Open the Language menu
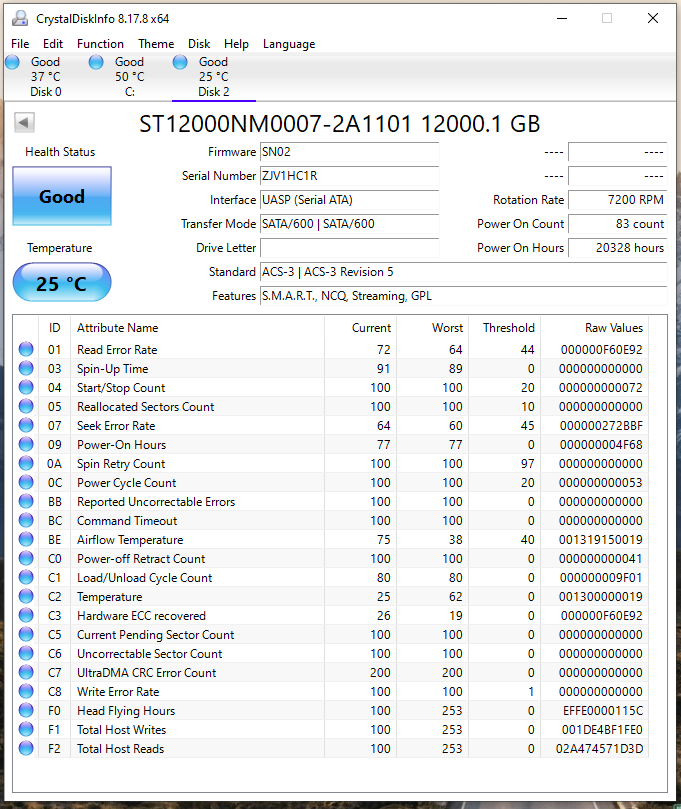 click(288, 44)
